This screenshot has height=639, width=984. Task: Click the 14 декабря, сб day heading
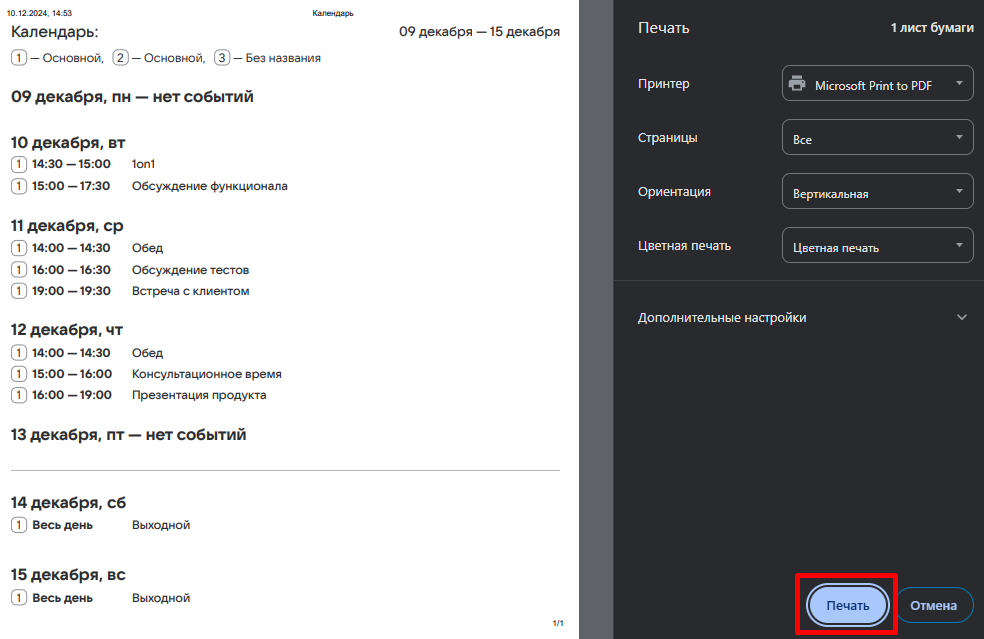tap(69, 502)
